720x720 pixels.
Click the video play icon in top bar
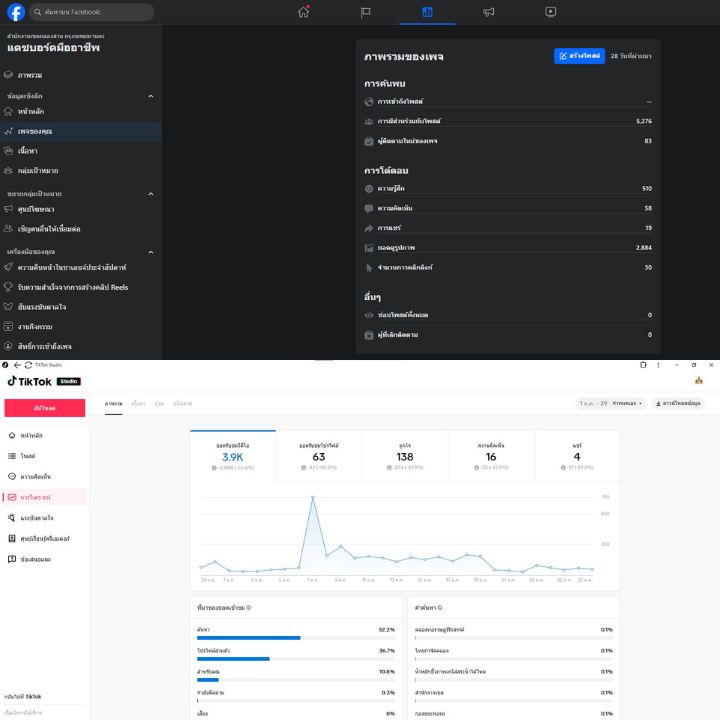click(551, 12)
